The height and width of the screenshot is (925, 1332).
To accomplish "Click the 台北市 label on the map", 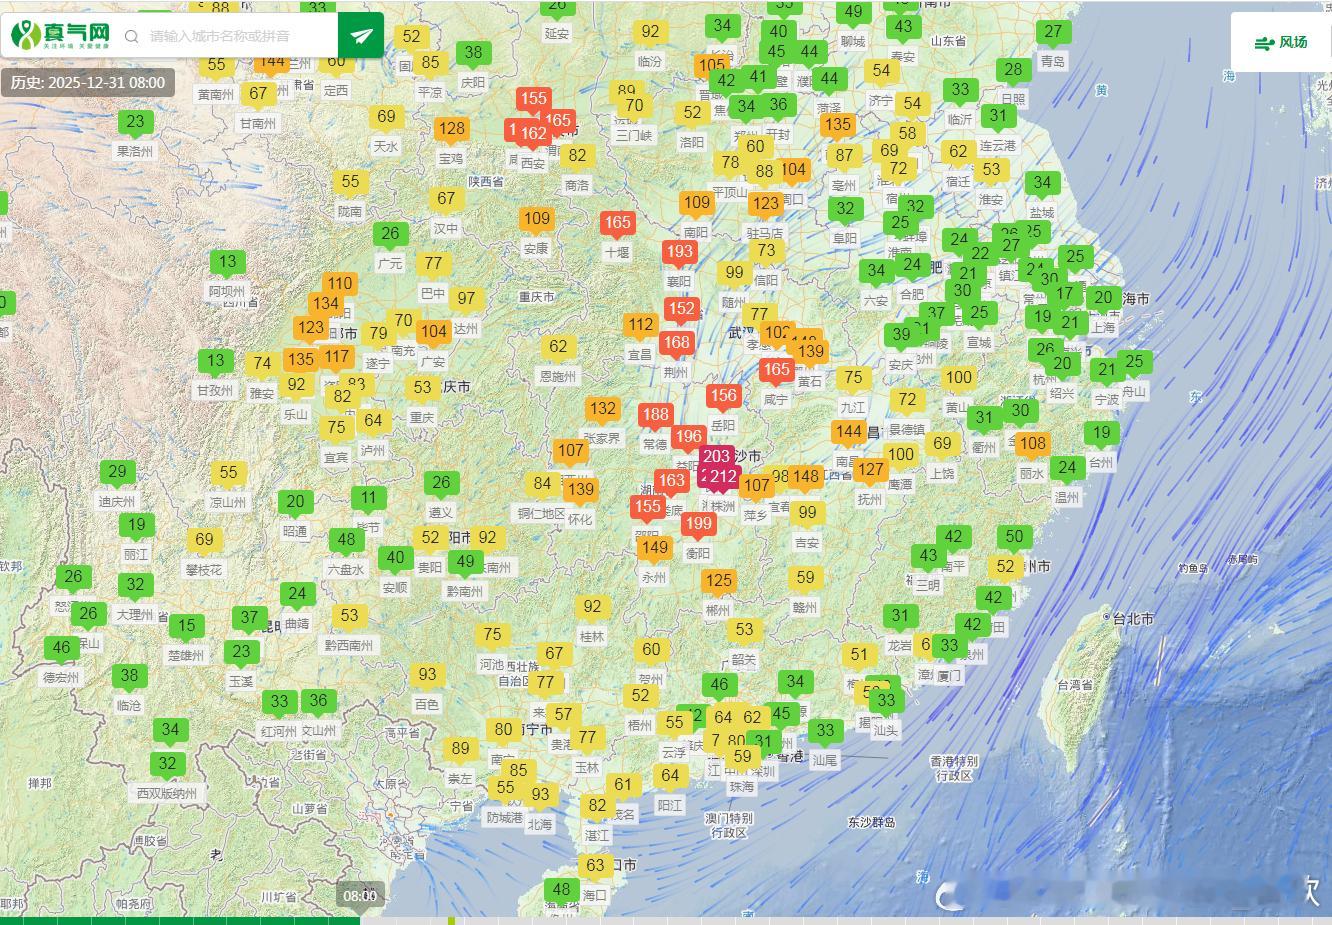I will (1135, 619).
